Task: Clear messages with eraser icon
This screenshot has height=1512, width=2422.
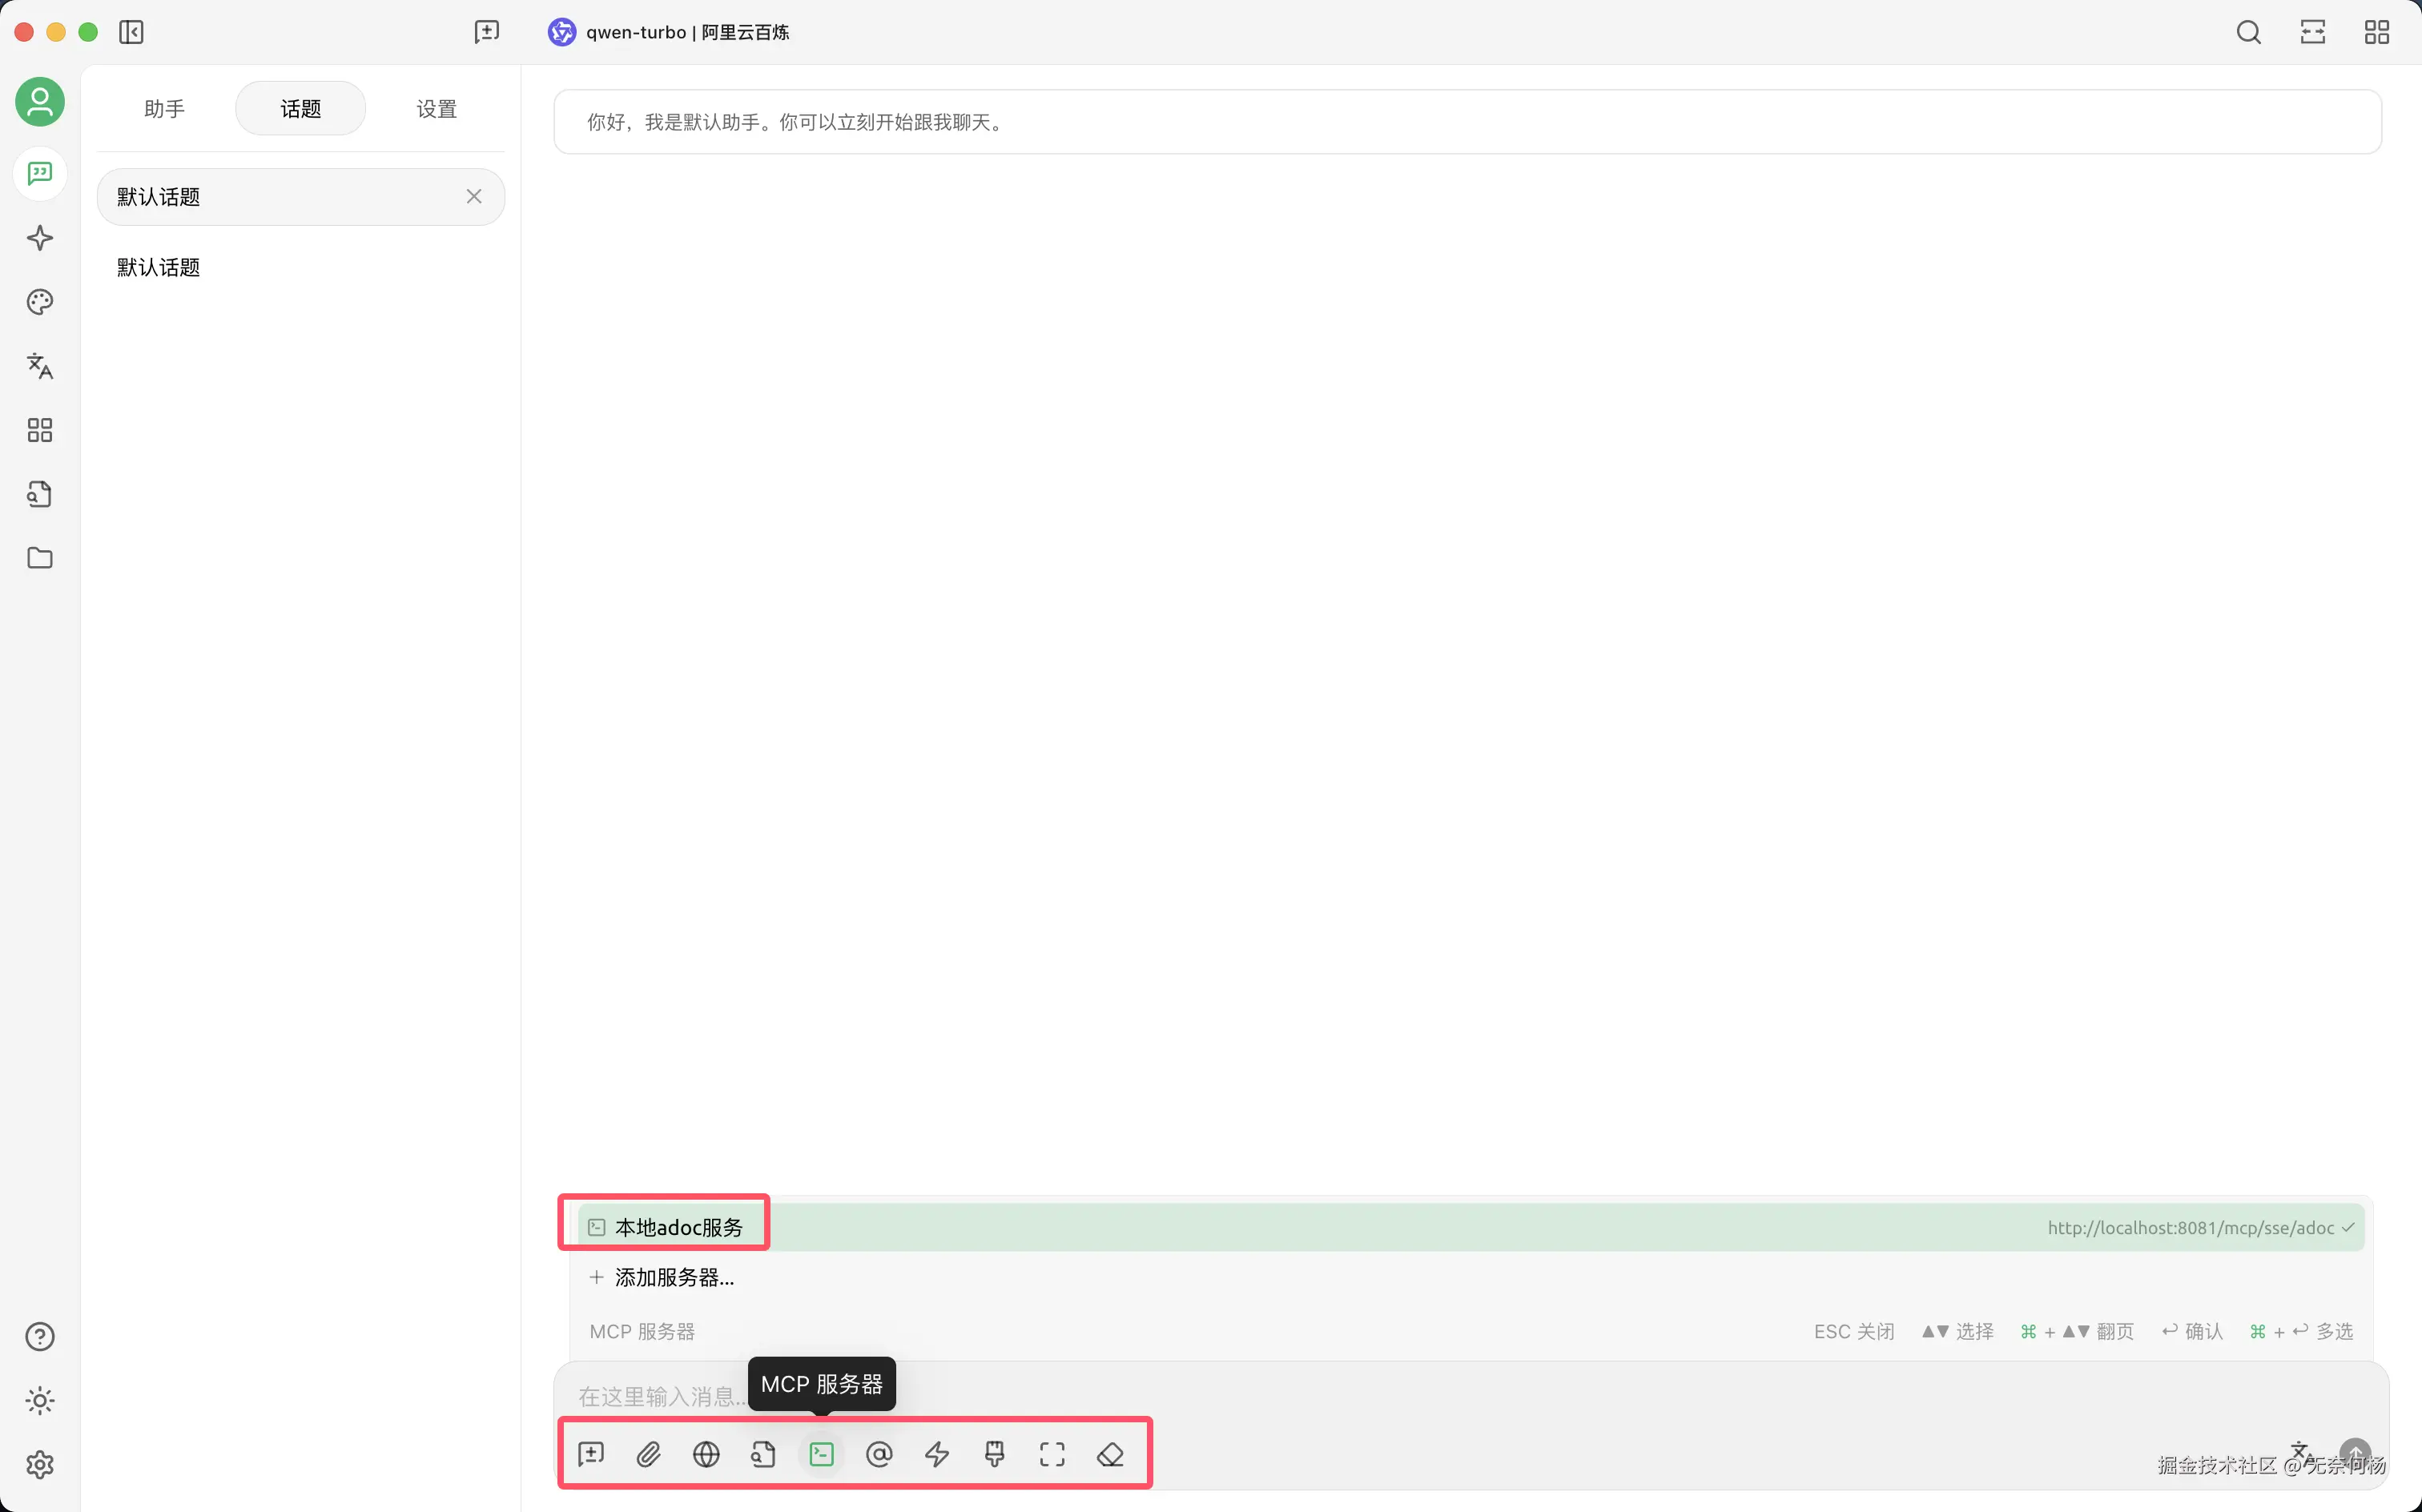Action: (x=1110, y=1454)
